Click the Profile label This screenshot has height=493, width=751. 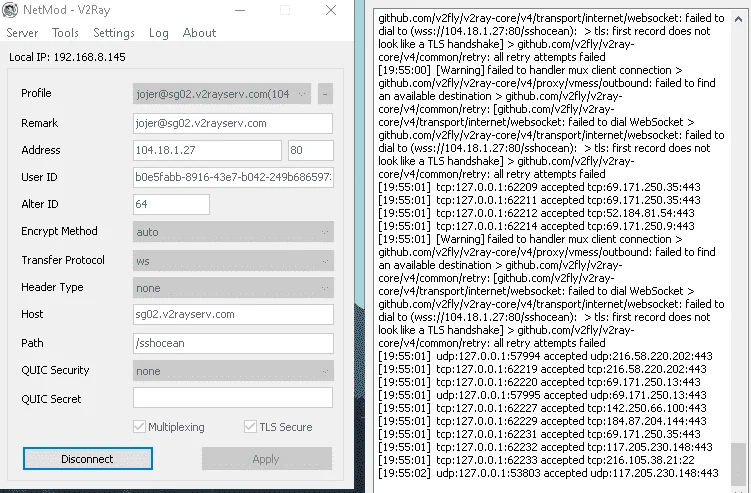[x=36, y=93]
